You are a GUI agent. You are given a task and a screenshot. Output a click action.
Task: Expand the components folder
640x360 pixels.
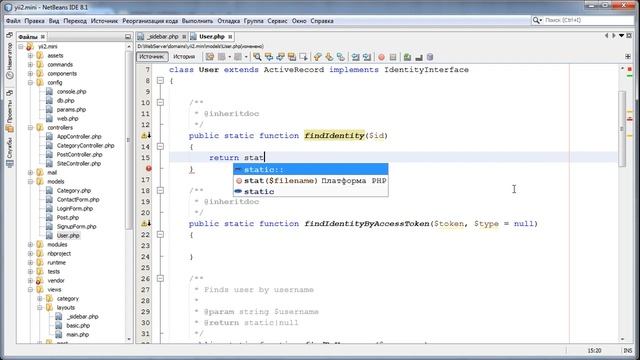click(x=31, y=73)
